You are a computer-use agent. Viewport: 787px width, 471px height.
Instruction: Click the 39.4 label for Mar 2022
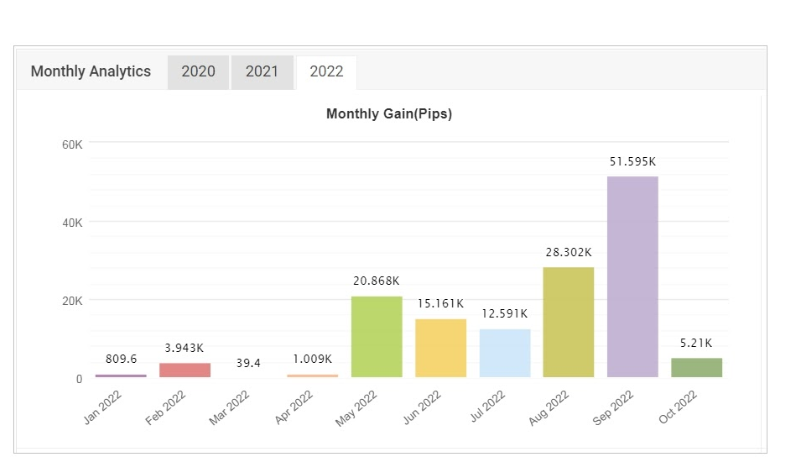pyautogui.click(x=248, y=363)
